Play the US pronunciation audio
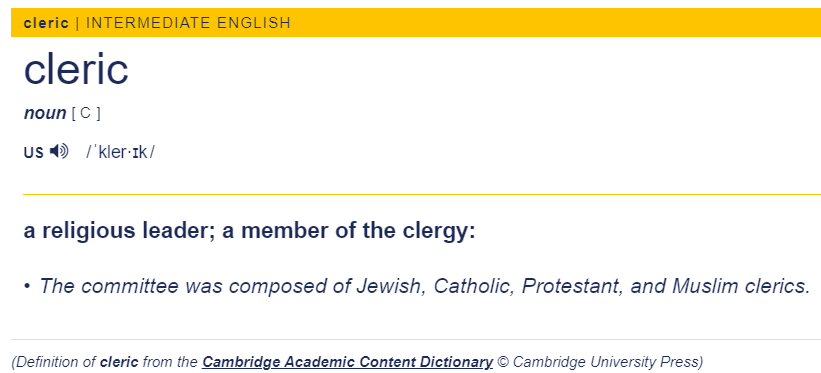 pos(59,152)
